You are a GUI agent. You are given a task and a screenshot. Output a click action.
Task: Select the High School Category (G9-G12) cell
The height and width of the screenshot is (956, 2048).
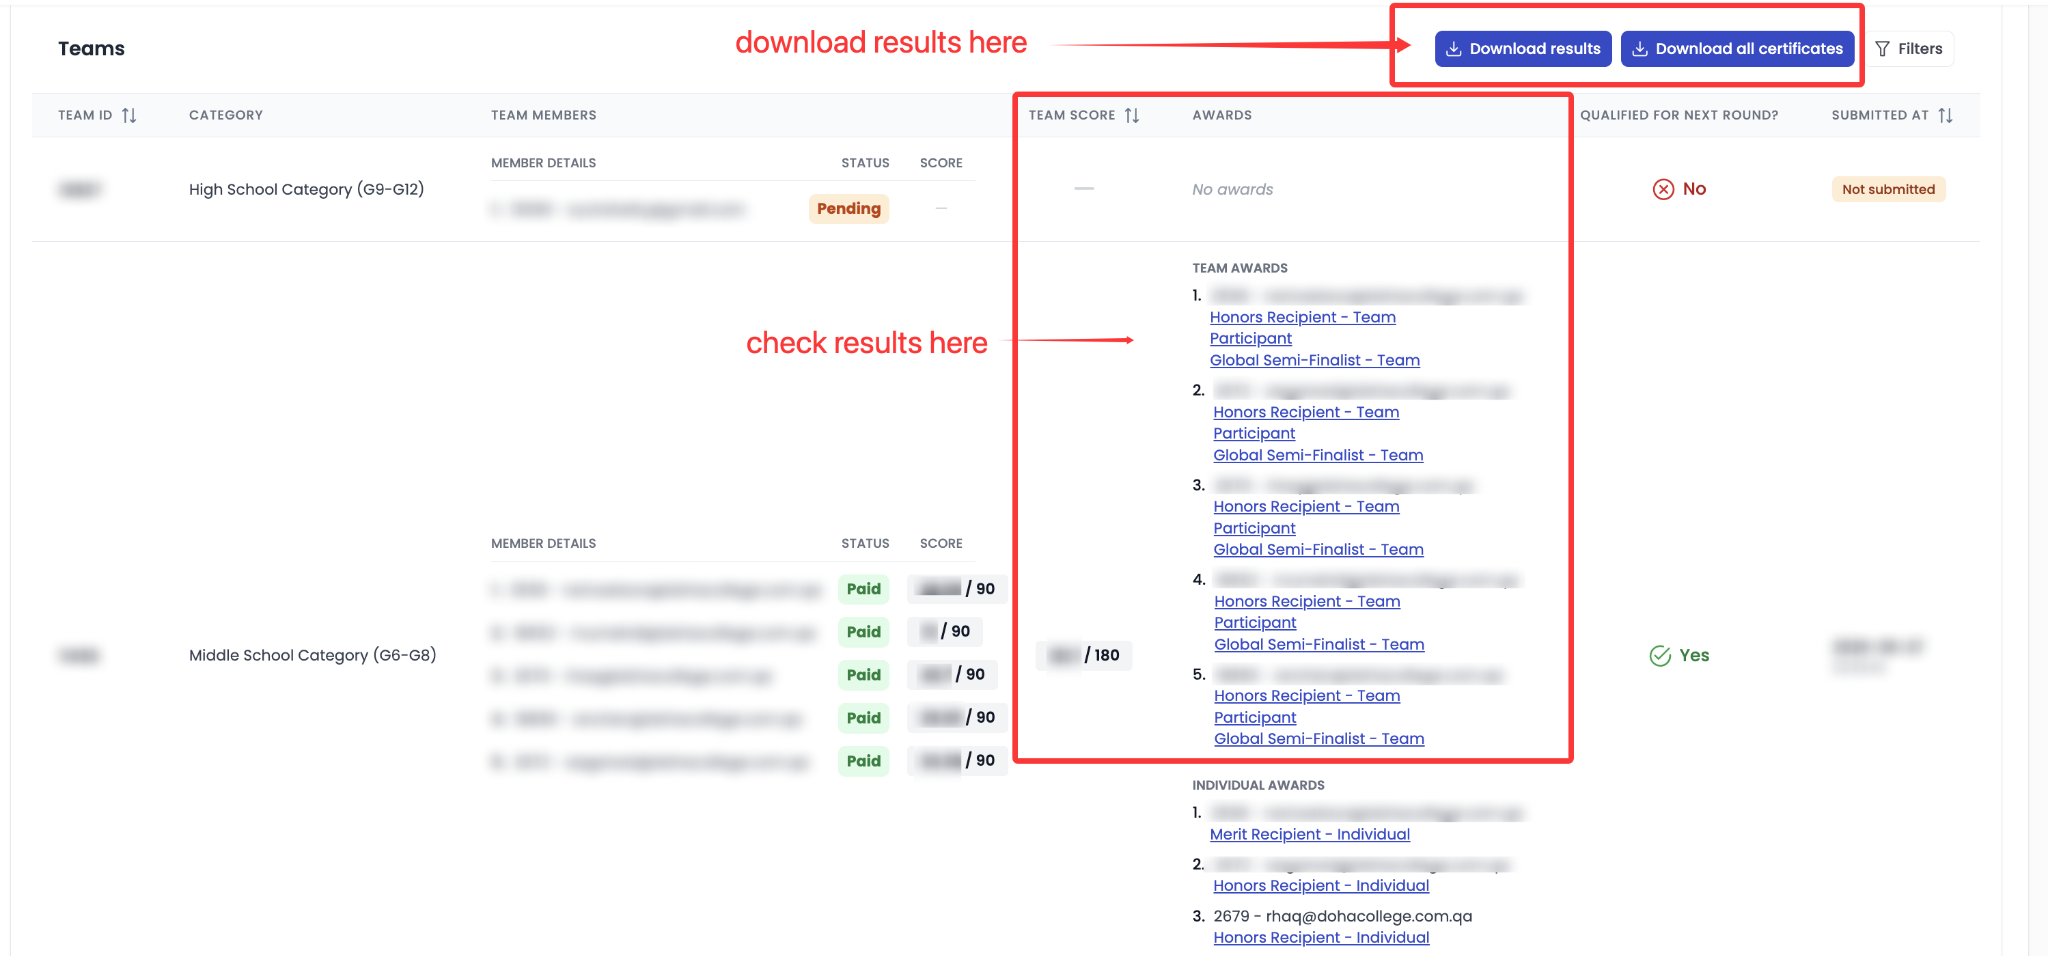(306, 190)
